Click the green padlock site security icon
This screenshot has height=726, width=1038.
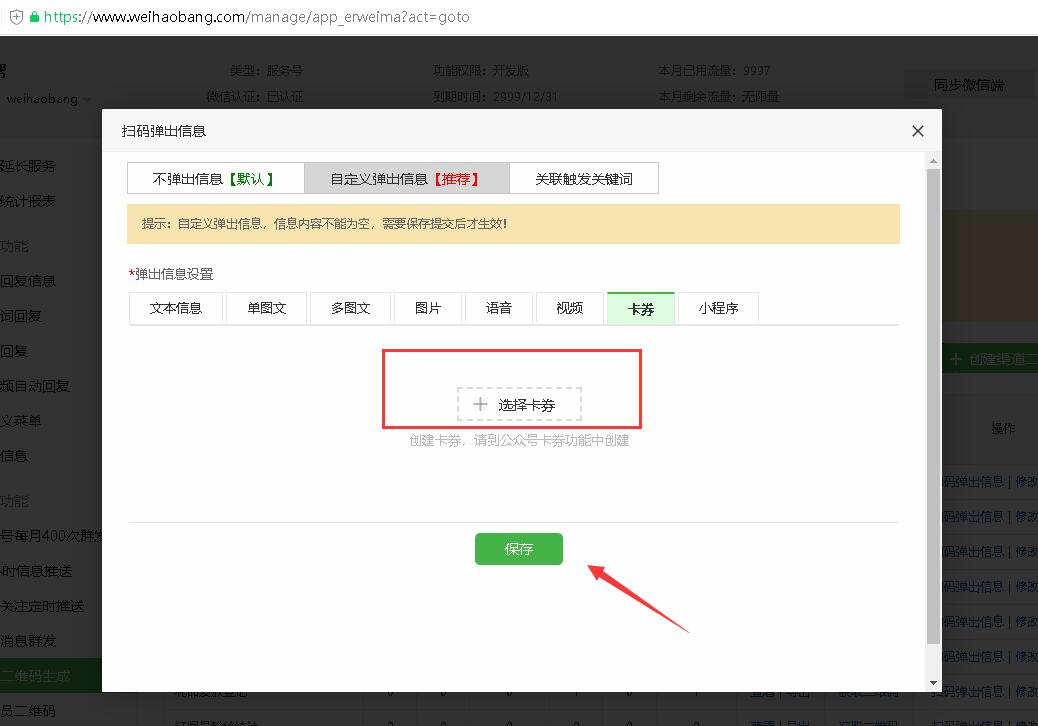(x=34, y=17)
